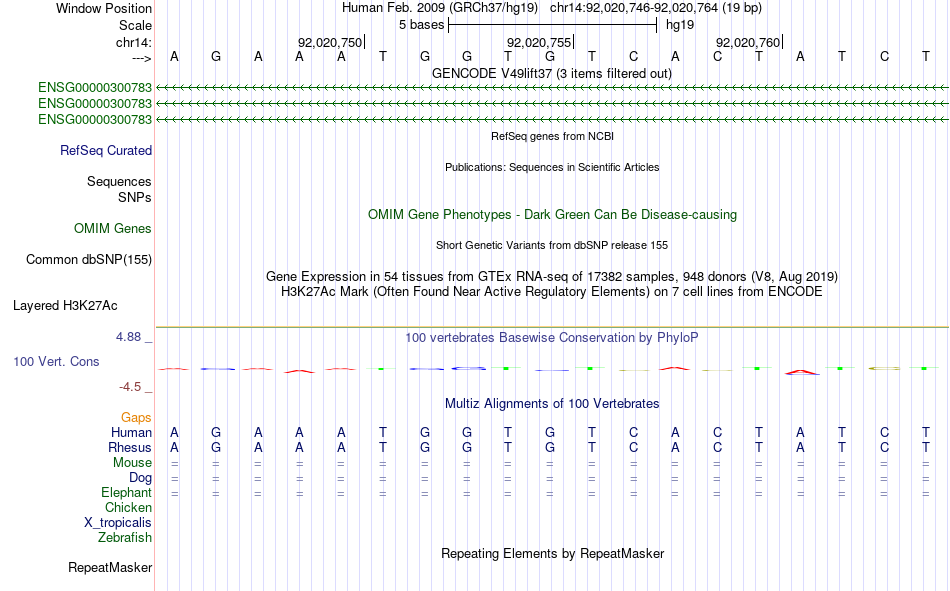
Task: Click the scale bar line beside 5 bases
Action: pyautogui.click(x=553, y=25)
